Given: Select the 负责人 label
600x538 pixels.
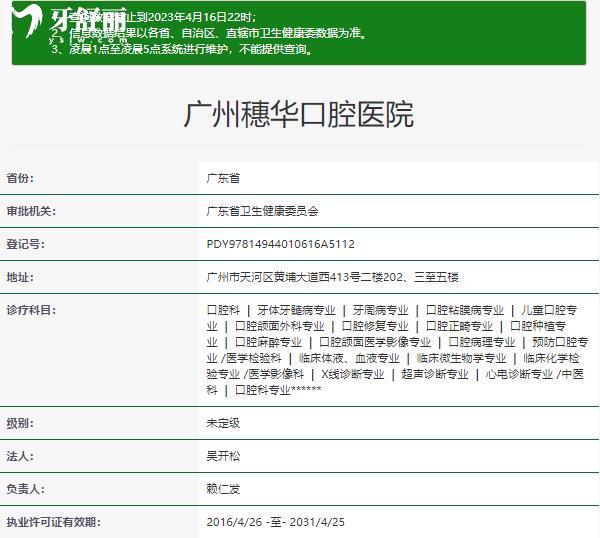Looking at the screenshot, I should (25, 489).
